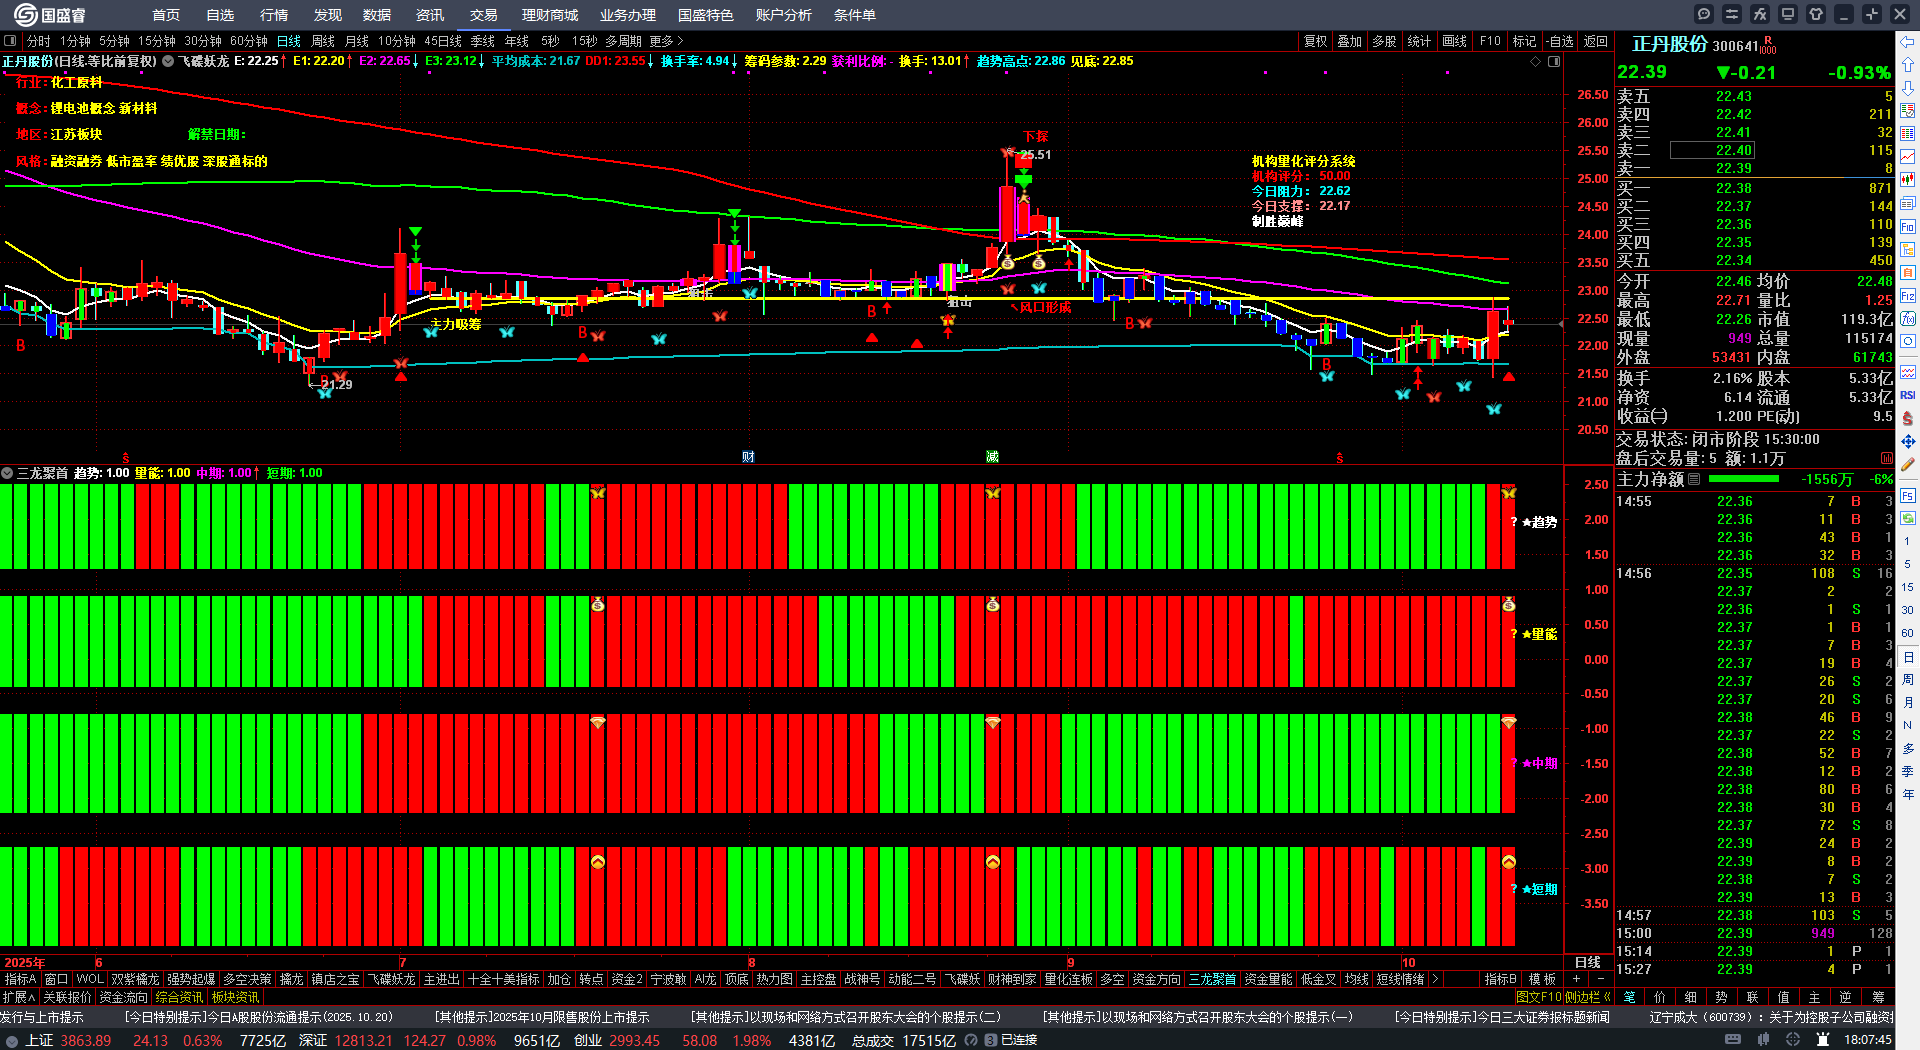The width and height of the screenshot is (1920, 1050).
Task: Open the 三龙聚首 sub-chart indicator dropdown
Action: [7, 473]
